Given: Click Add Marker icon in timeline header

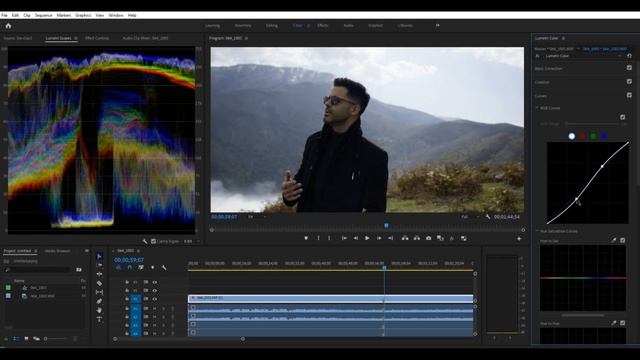Looking at the screenshot, I should pos(153,268).
